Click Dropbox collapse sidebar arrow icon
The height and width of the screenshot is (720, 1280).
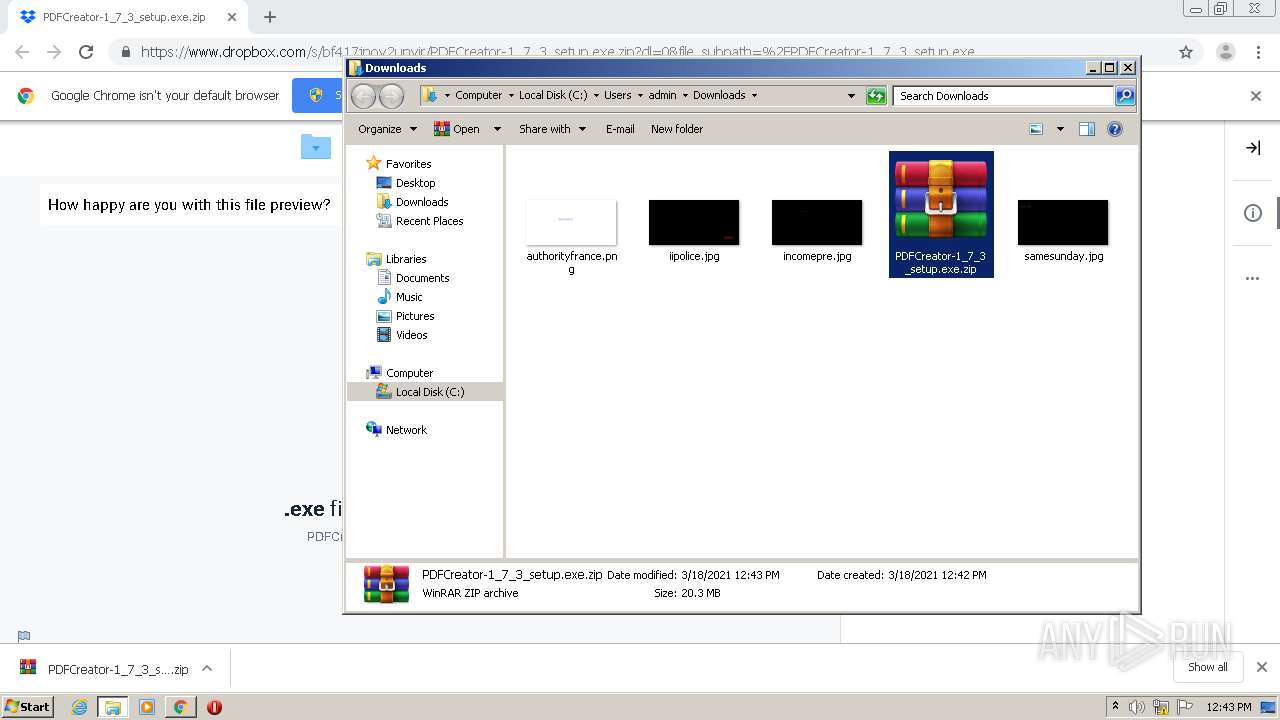pos(1253,148)
